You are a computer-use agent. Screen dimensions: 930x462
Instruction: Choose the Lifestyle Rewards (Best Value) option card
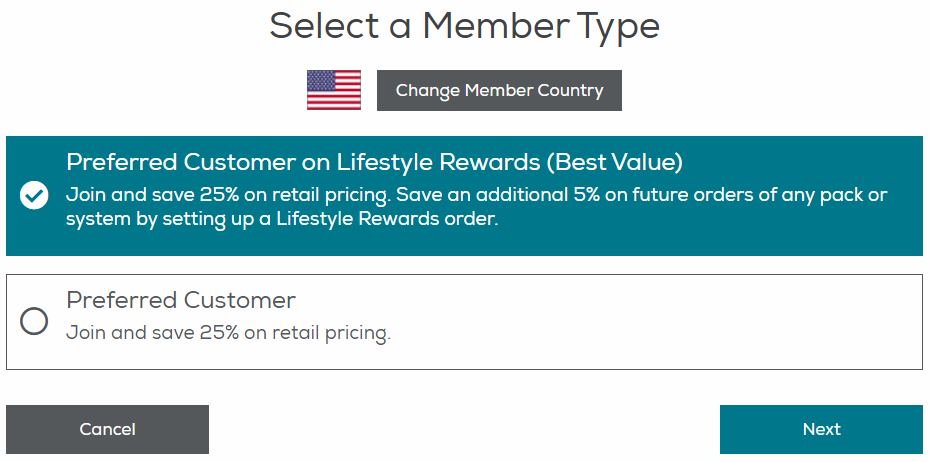464,196
